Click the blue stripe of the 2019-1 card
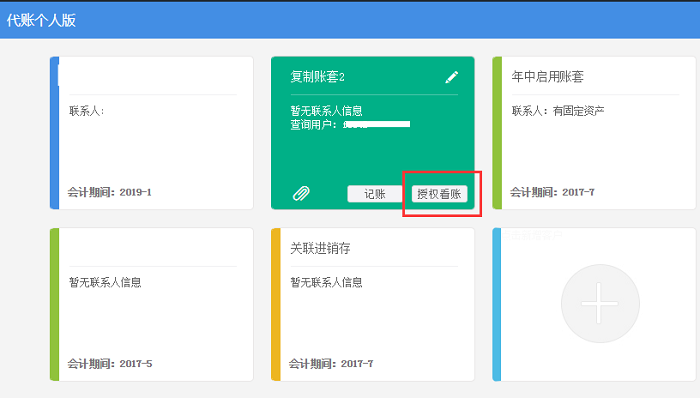 click(x=54, y=133)
